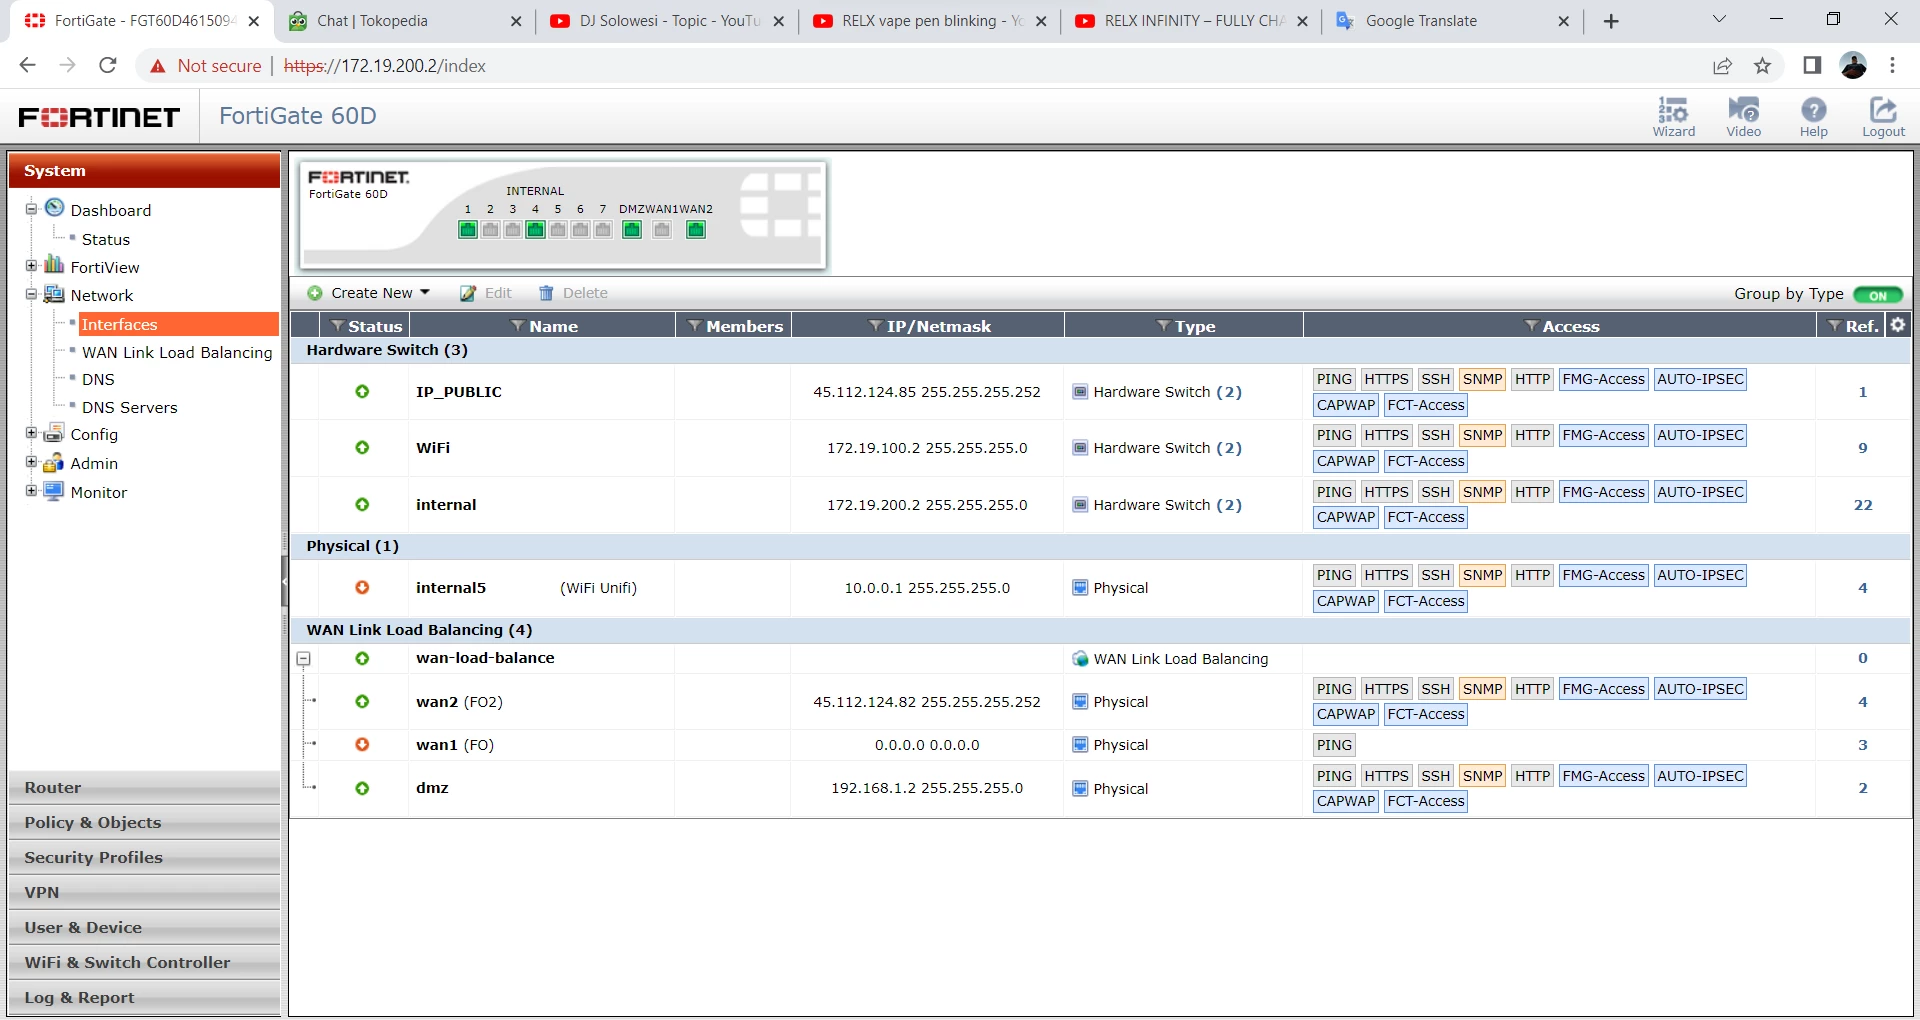This screenshot has height=1020, width=1920.
Task: Select DNS Servers in Network tree
Action: [x=130, y=407]
